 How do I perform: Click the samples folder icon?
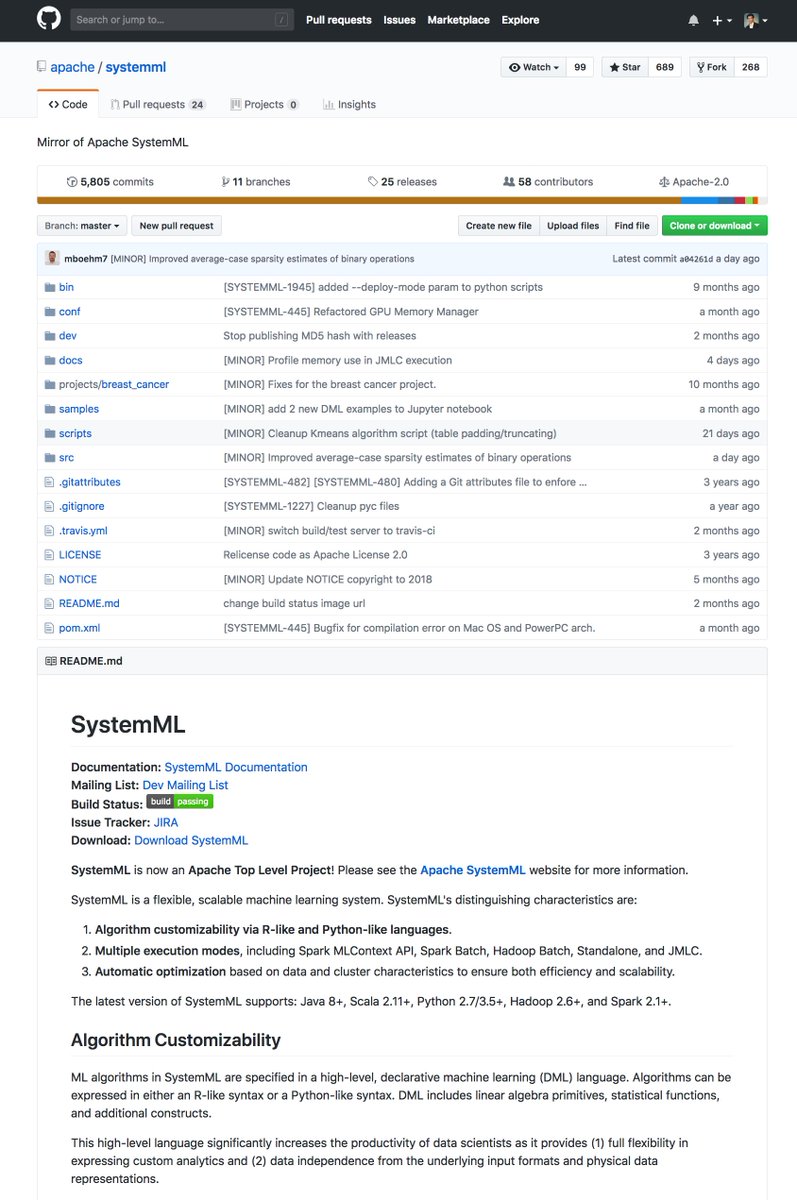coord(50,409)
